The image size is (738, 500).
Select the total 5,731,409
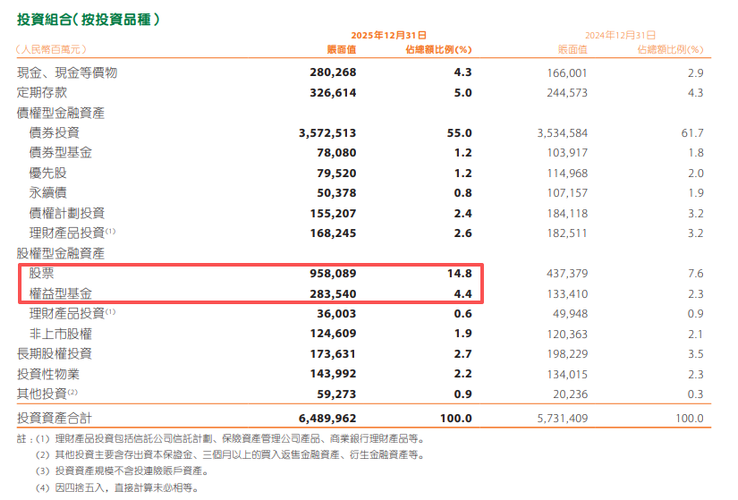[562, 418]
